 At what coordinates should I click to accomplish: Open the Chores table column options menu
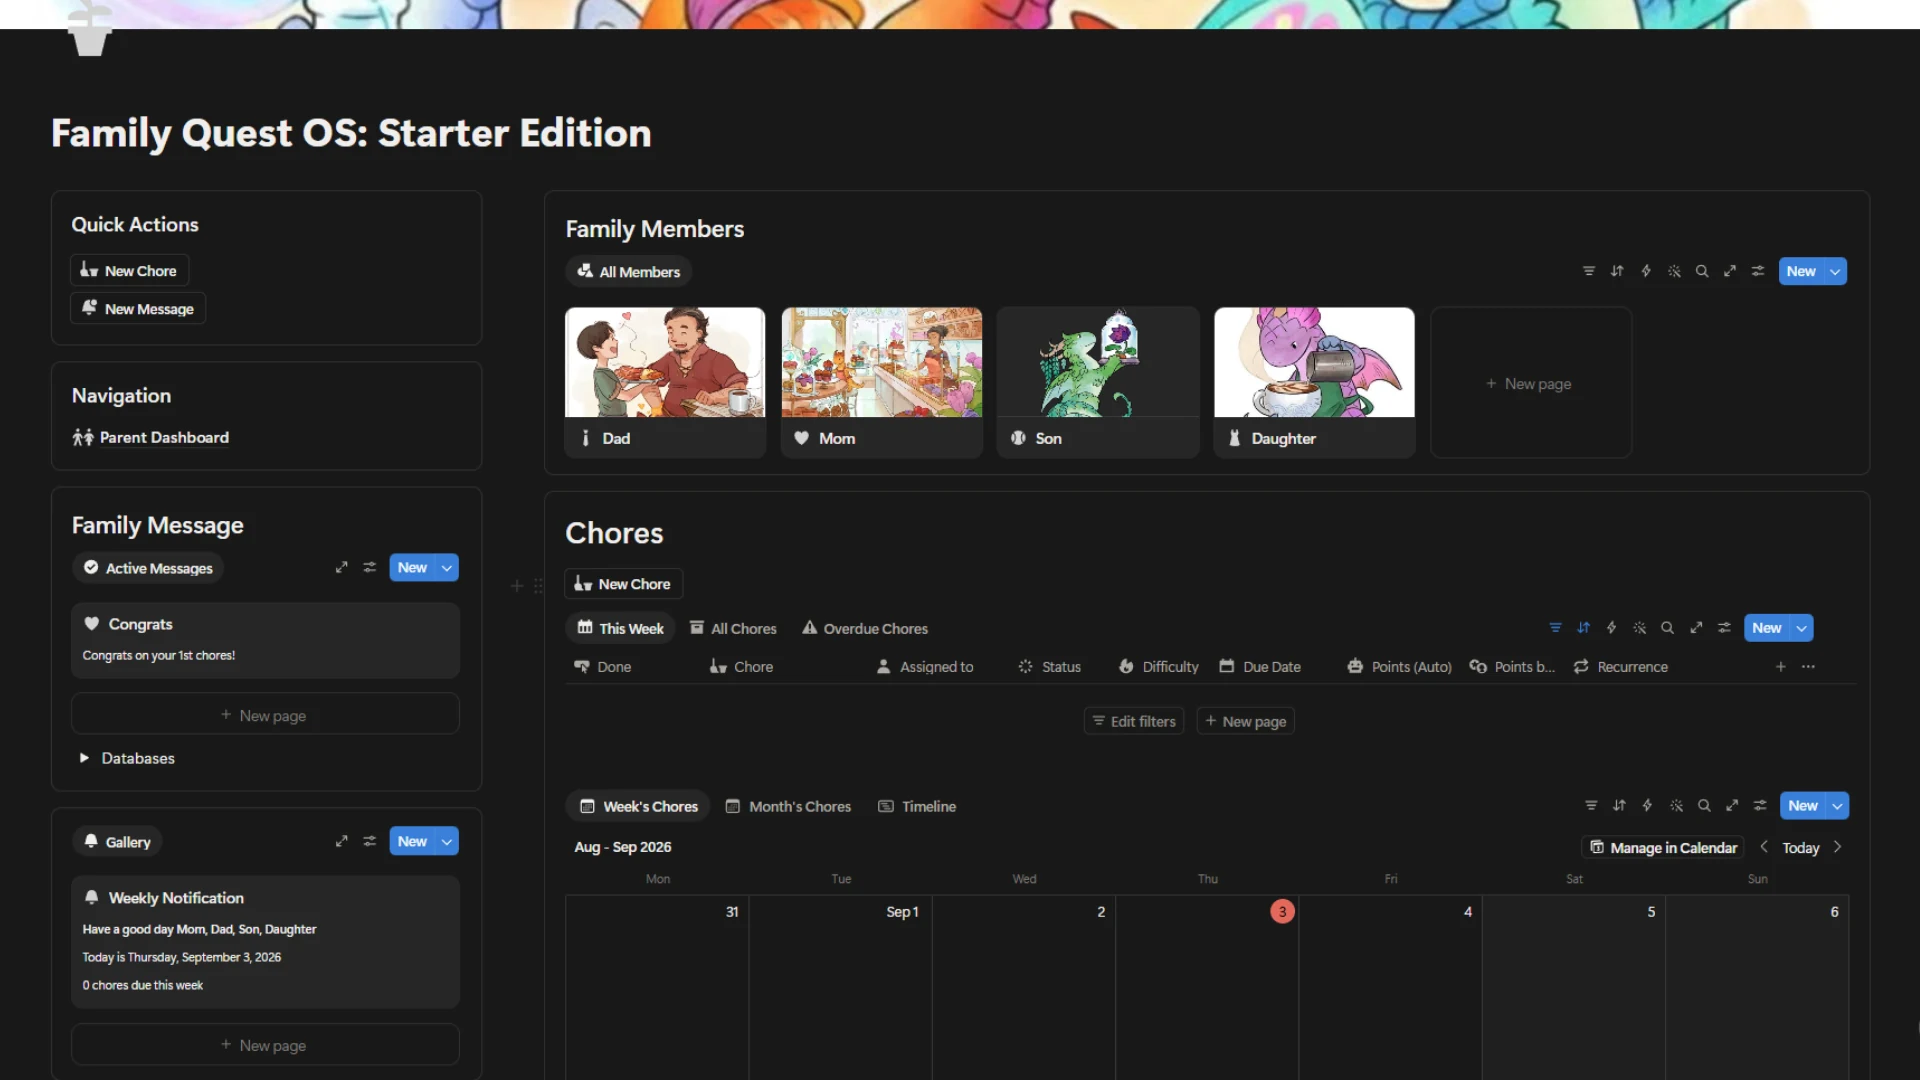[1808, 667]
